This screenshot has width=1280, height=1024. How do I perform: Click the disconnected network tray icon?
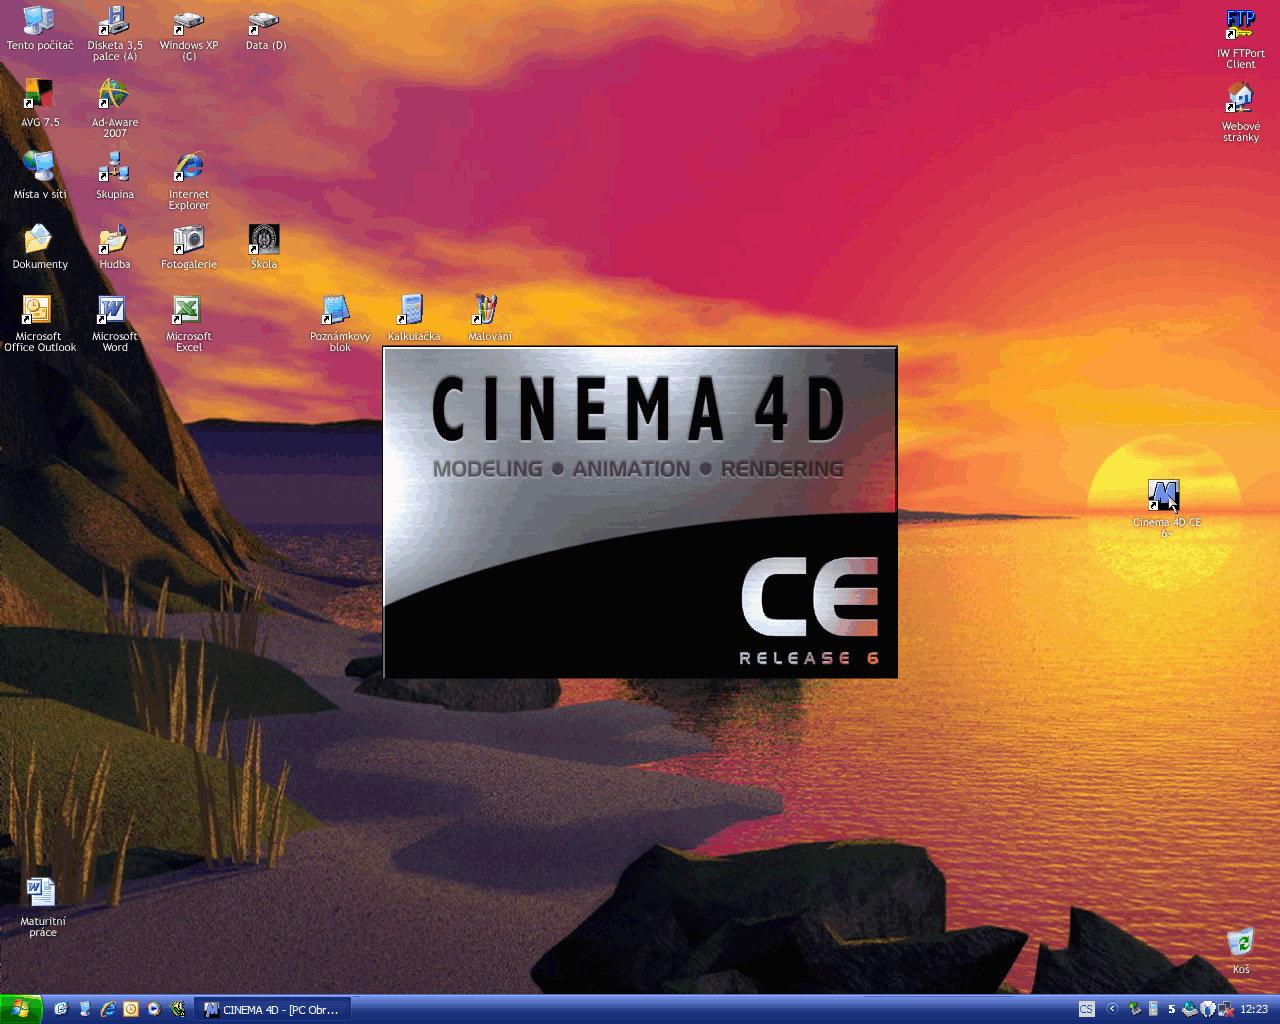[1226, 1009]
